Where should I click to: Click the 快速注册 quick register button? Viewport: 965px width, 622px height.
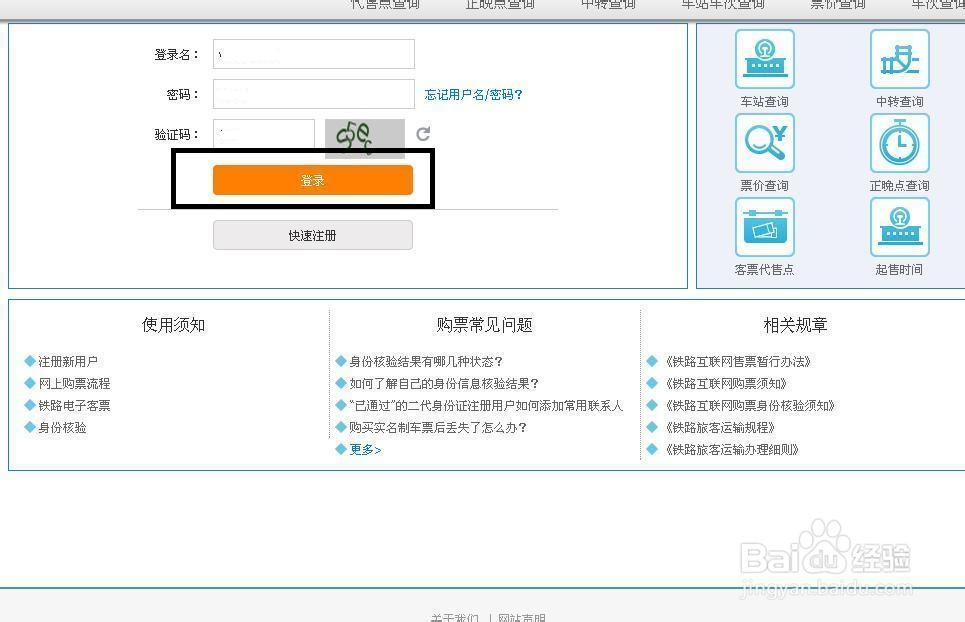313,234
